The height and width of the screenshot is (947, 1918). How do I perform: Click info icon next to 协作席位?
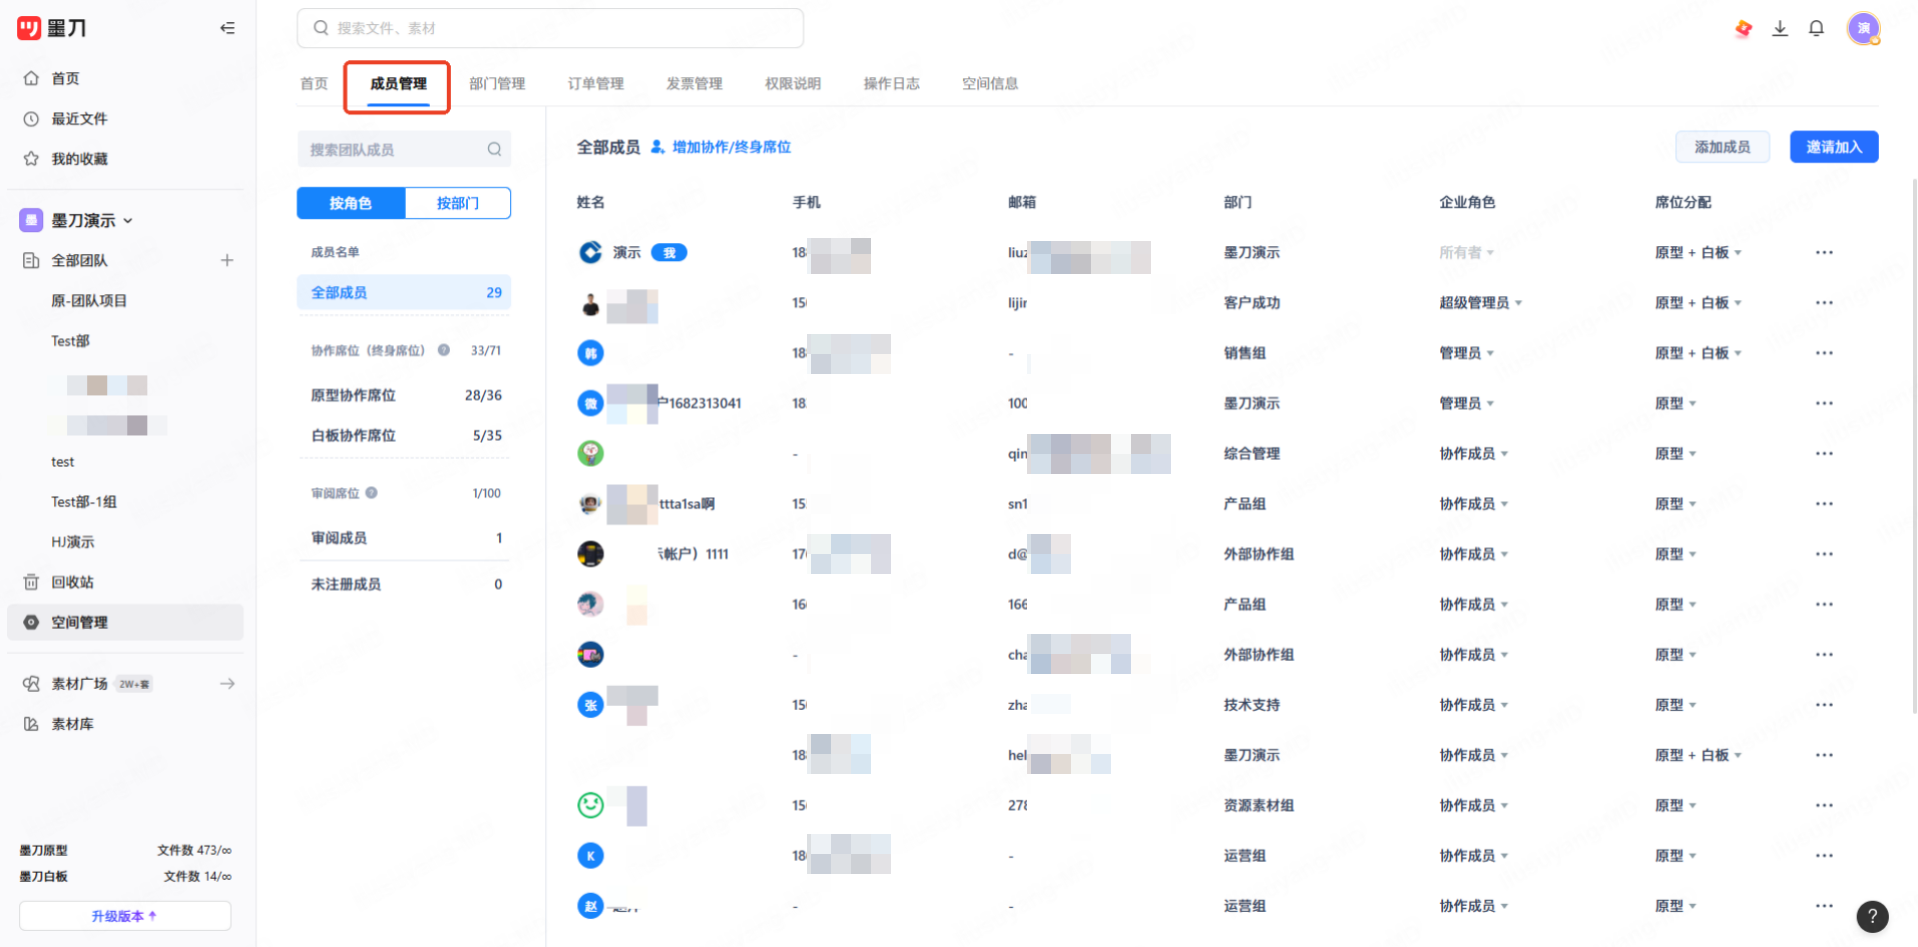coord(444,350)
